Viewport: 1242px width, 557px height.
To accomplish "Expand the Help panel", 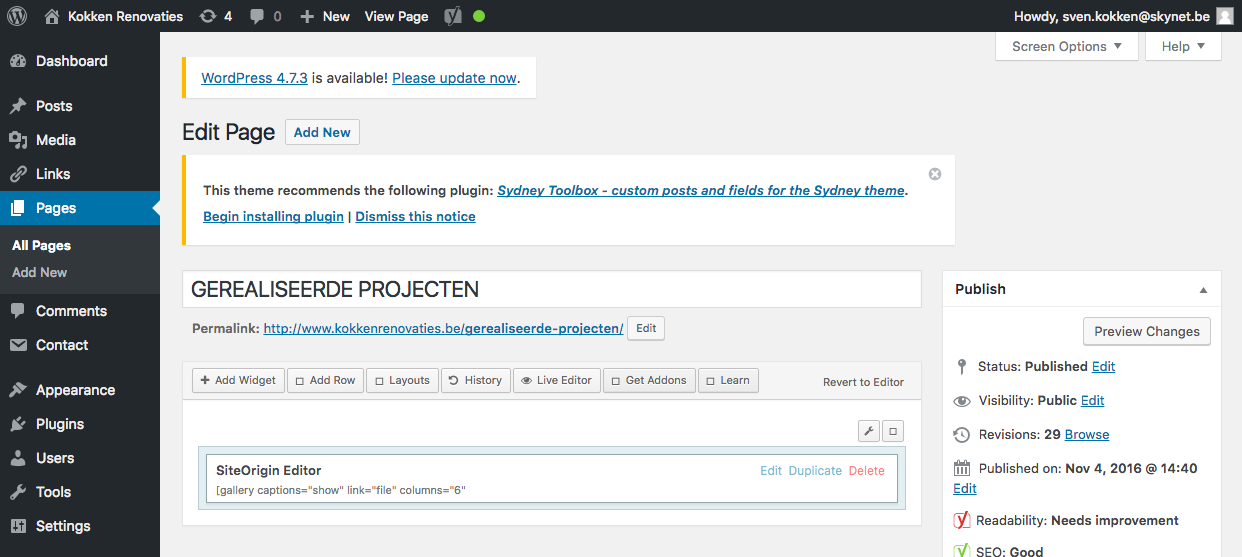I will 1183,46.
